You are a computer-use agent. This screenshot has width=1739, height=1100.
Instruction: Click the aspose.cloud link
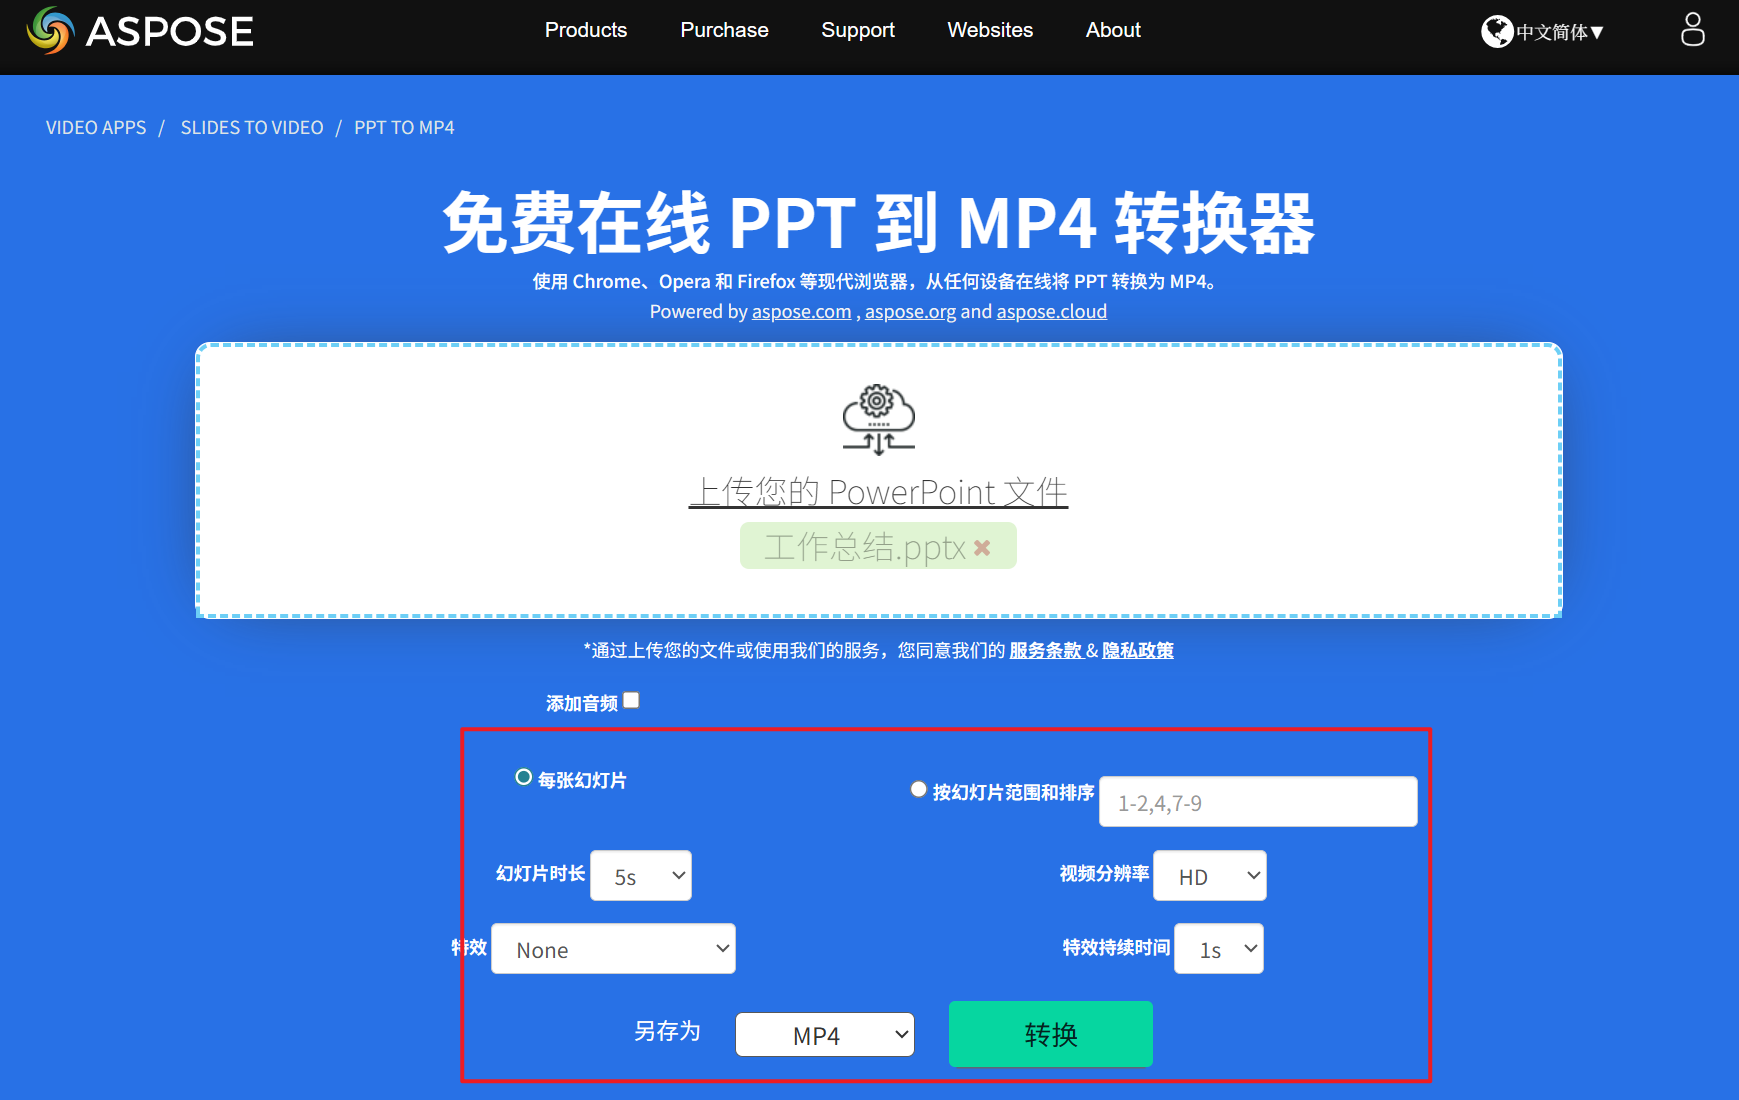1050,311
